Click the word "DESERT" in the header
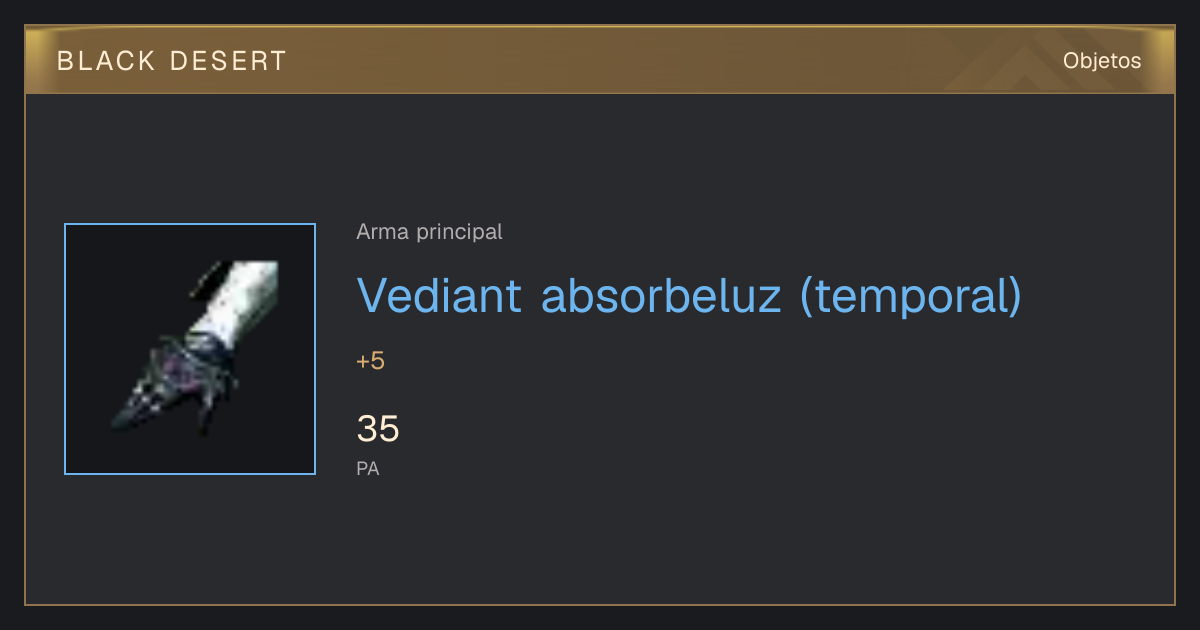 pyautogui.click(x=229, y=61)
